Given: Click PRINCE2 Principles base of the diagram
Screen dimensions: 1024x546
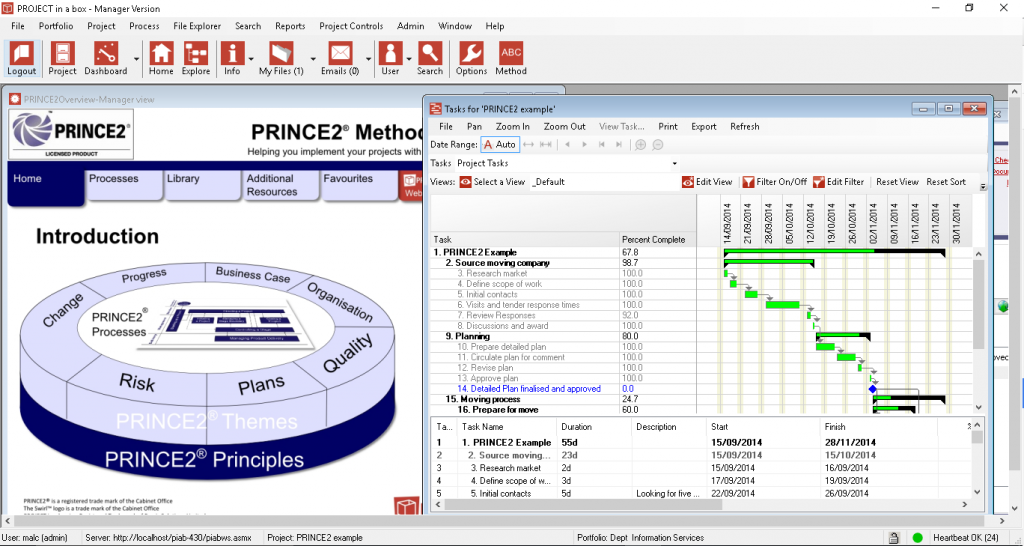Looking at the screenshot, I should point(204,459).
